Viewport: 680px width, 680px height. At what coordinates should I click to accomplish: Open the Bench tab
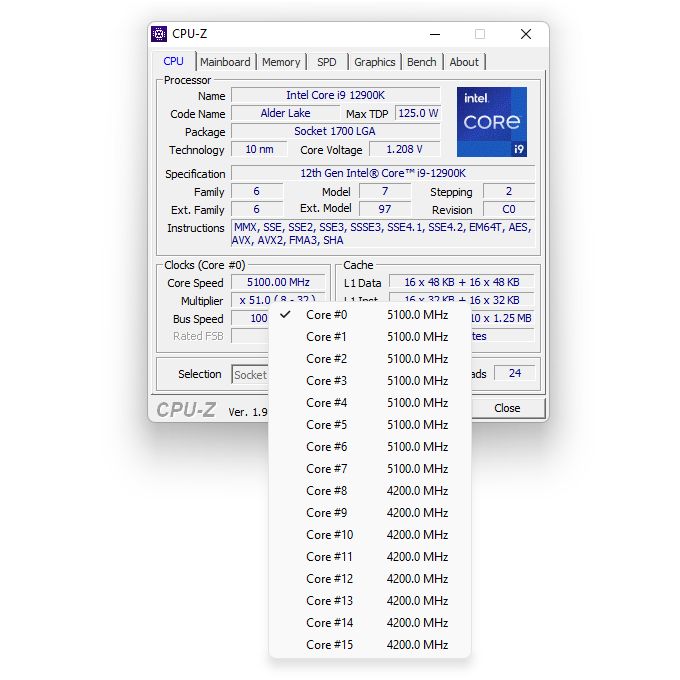pos(422,62)
